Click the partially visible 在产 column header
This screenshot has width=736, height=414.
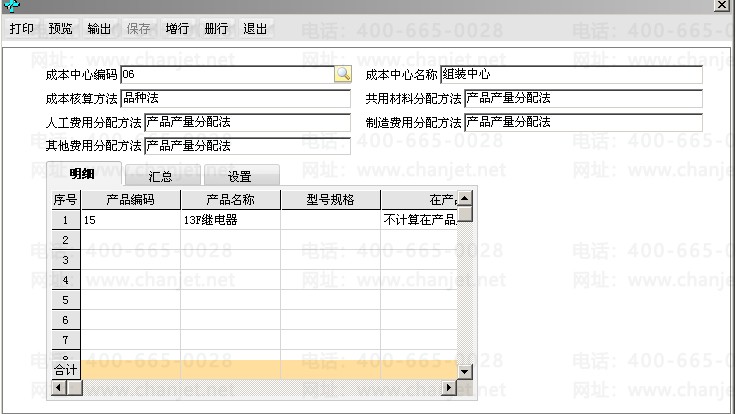(419, 200)
